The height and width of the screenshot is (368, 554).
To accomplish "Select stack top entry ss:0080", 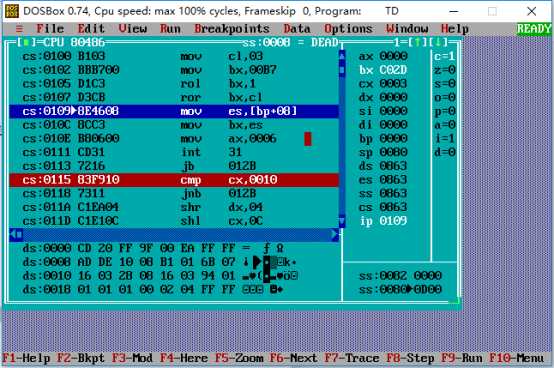I will [x=400, y=290].
